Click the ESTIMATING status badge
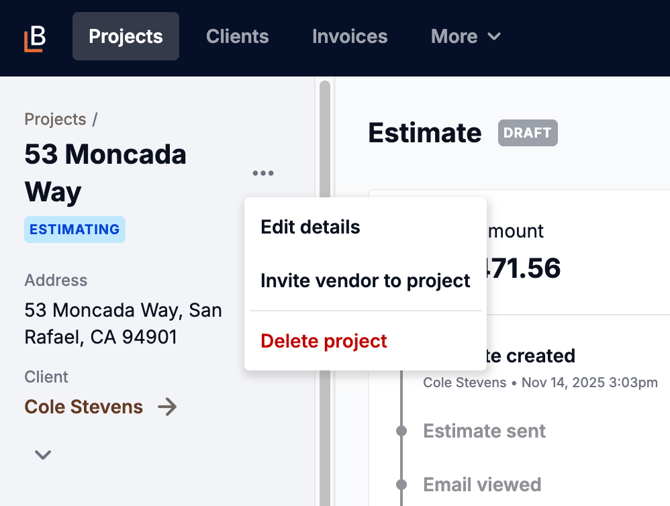Image resolution: width=670 pixels, height=506 pixels. (x=75, y=229)
